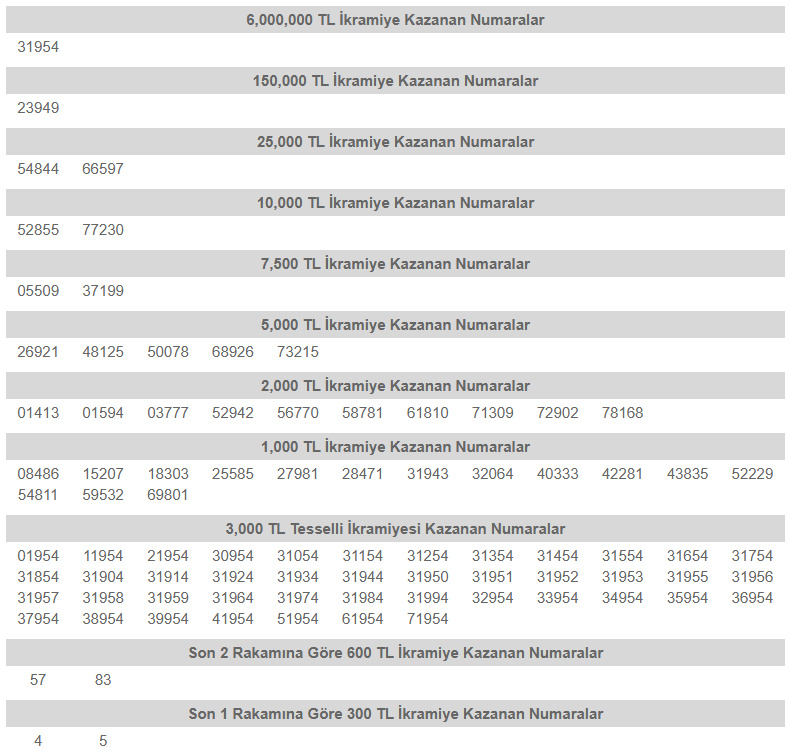Click the 10,000 TL İkramiye header
This screenshot has height=756, width=790.
(x=395, y=203)
